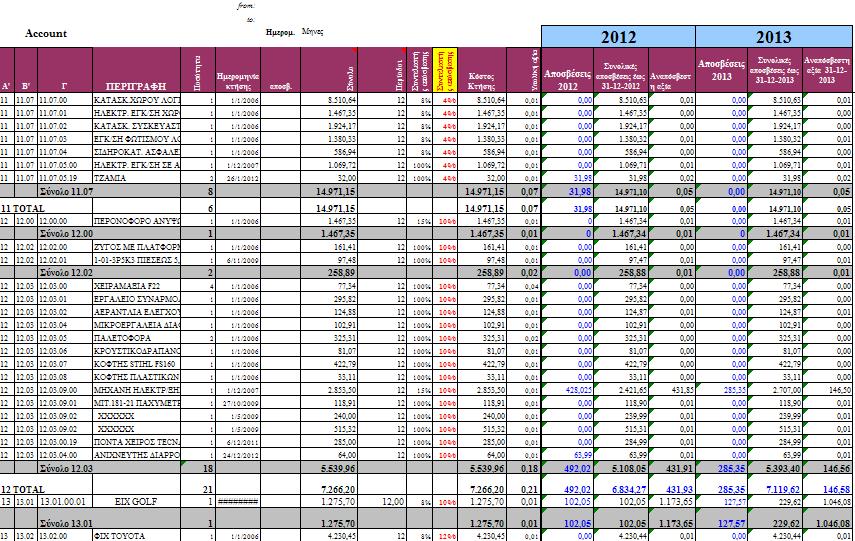Select the 2.707,00 accumulated depreciation cell
The image size is (855, 541).
[x=775, y=390]
